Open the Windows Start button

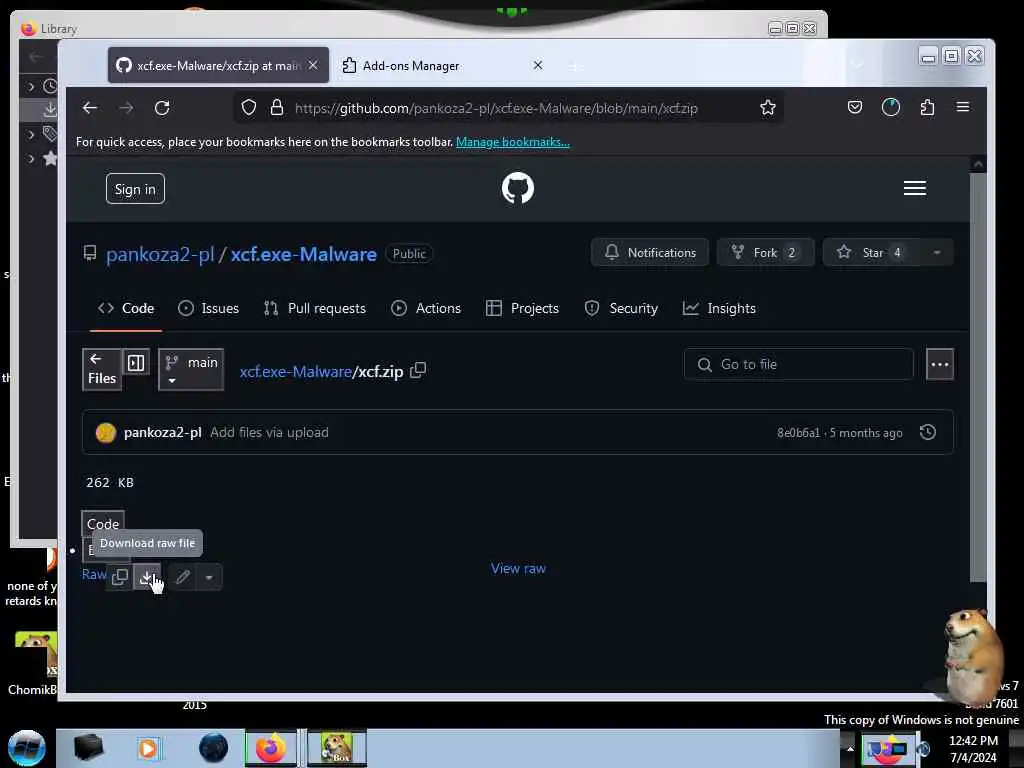pos(27,748)
